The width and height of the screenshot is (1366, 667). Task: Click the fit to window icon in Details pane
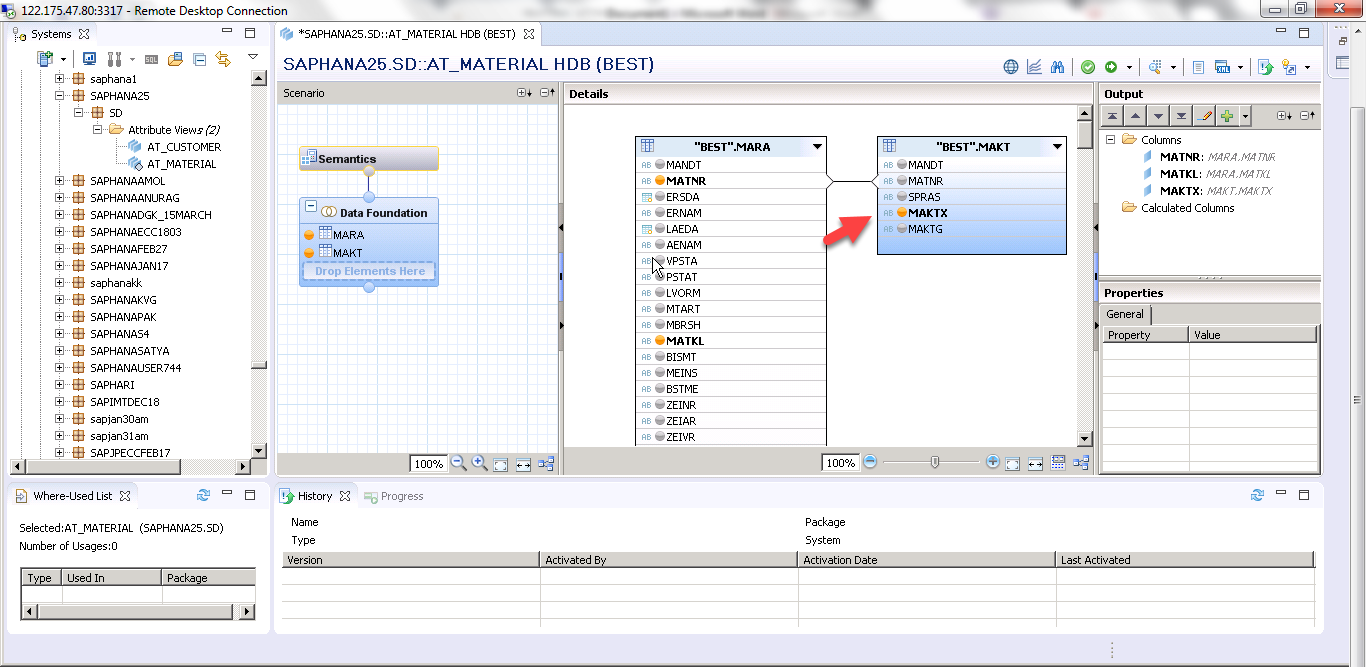click(x=1012, y=463)
